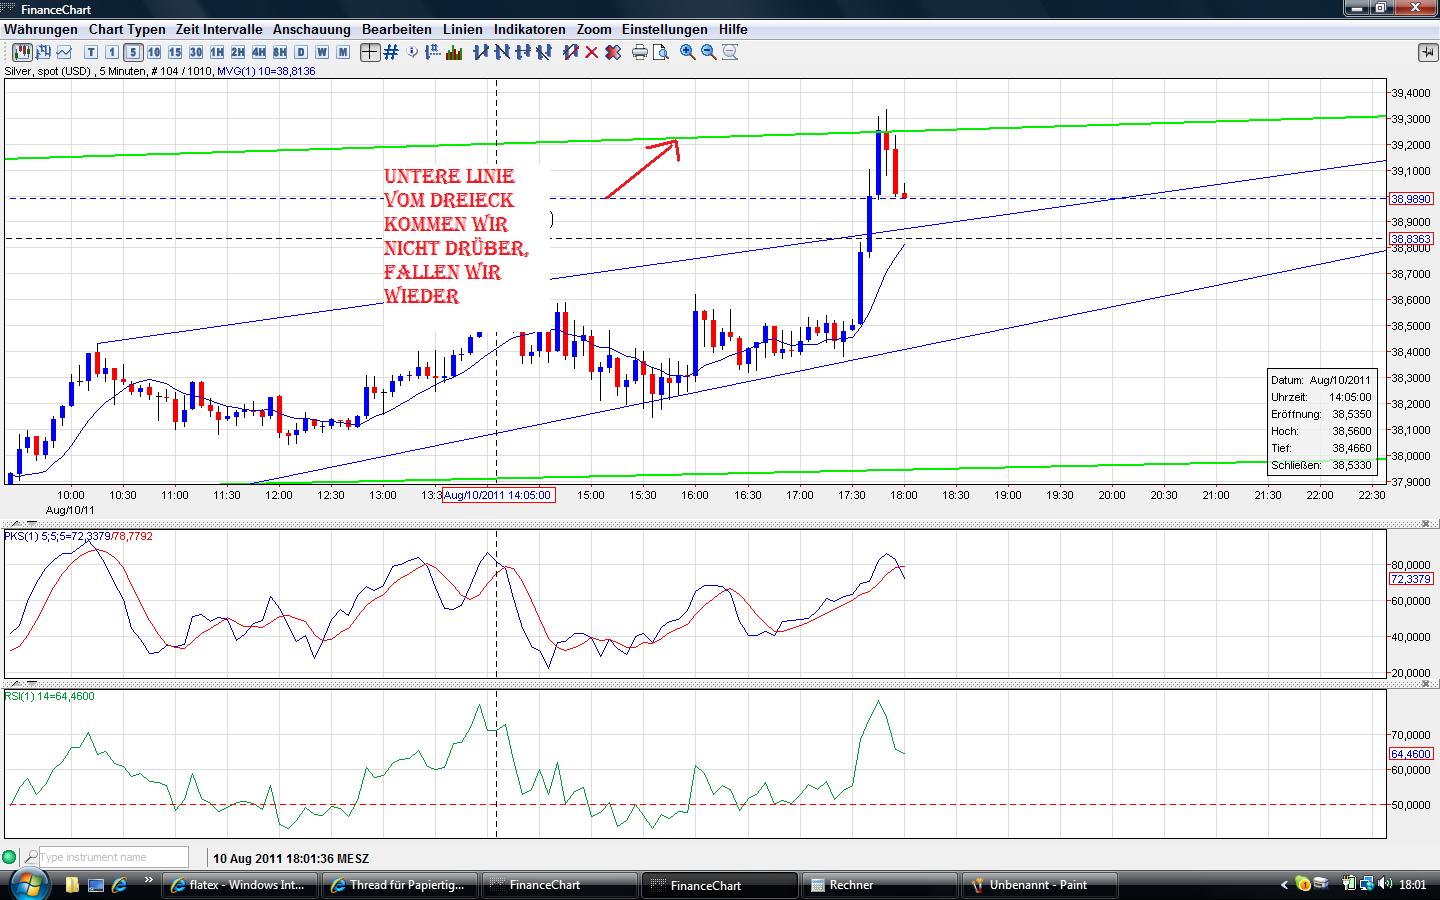Click the PKS value label 72,3379
The height and width of the screenshot is (900, 1440).
pyautogui.click(x=1411, y=579)
